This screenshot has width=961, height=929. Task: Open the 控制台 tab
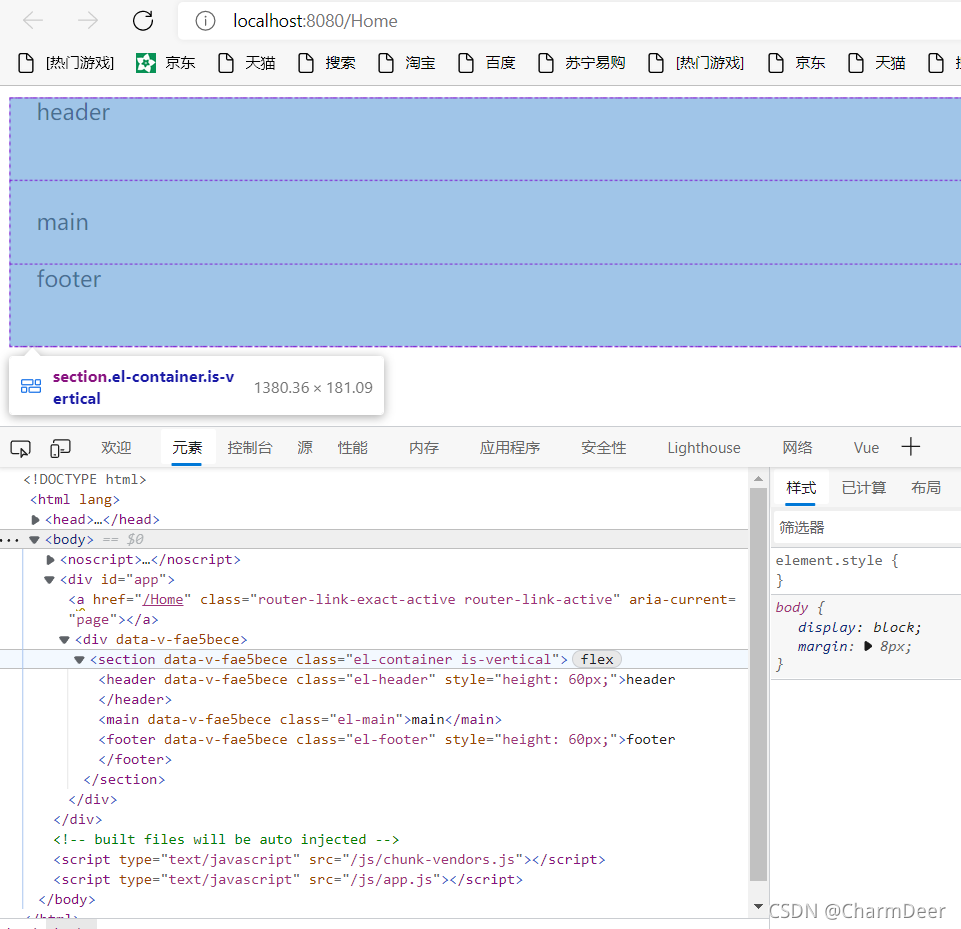click(249, 448)
